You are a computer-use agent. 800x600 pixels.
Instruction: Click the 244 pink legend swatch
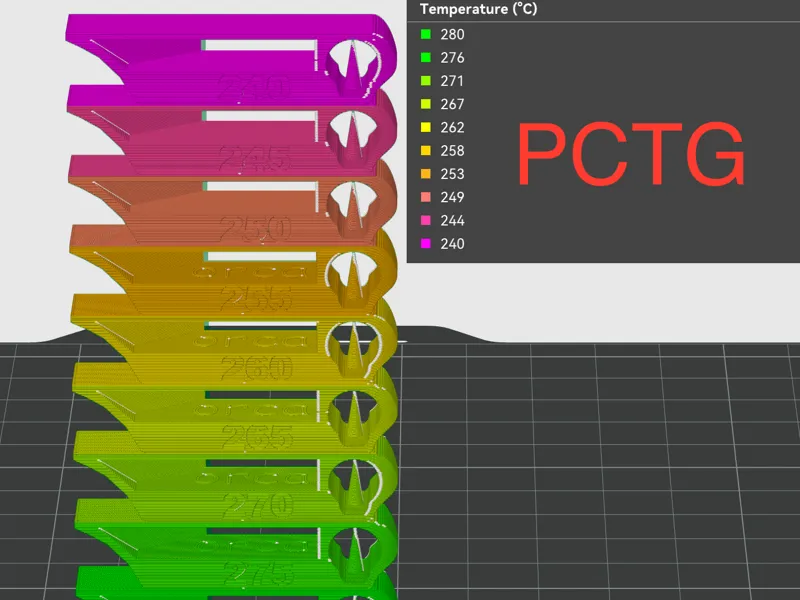click(426, 220)
